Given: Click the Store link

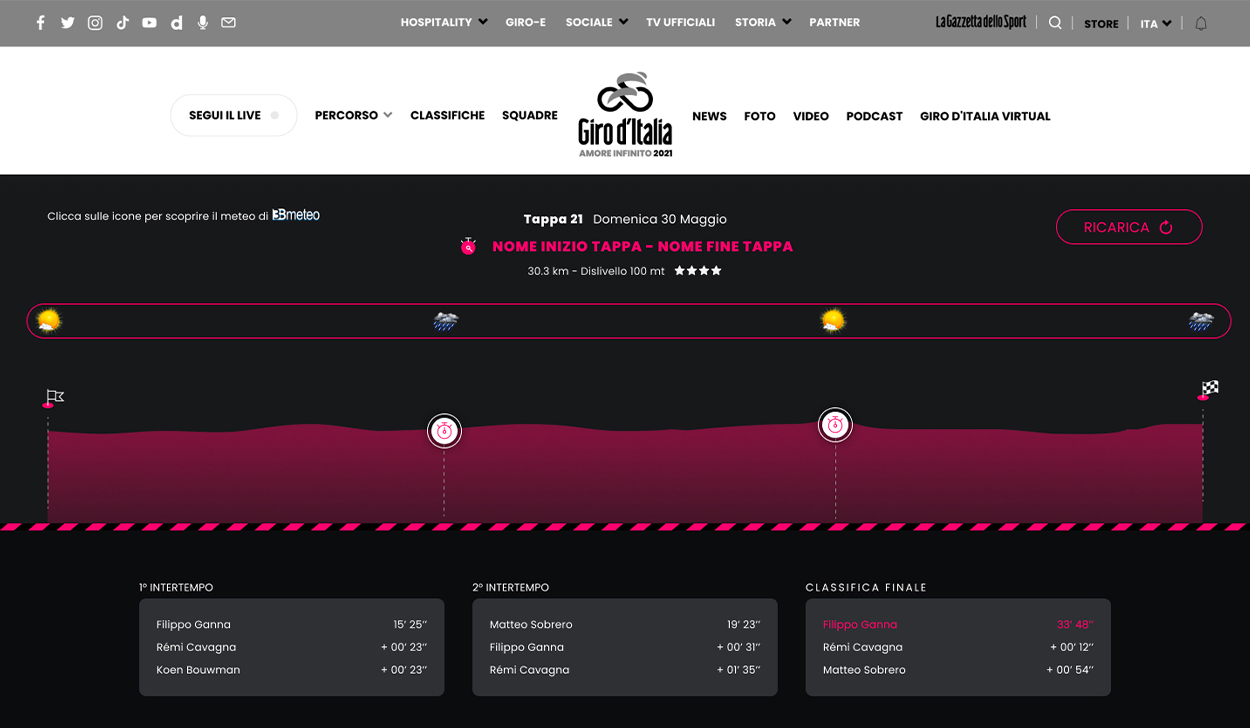Looking at the screenshot, I should pyautogui.click(x=1101, y=24).
